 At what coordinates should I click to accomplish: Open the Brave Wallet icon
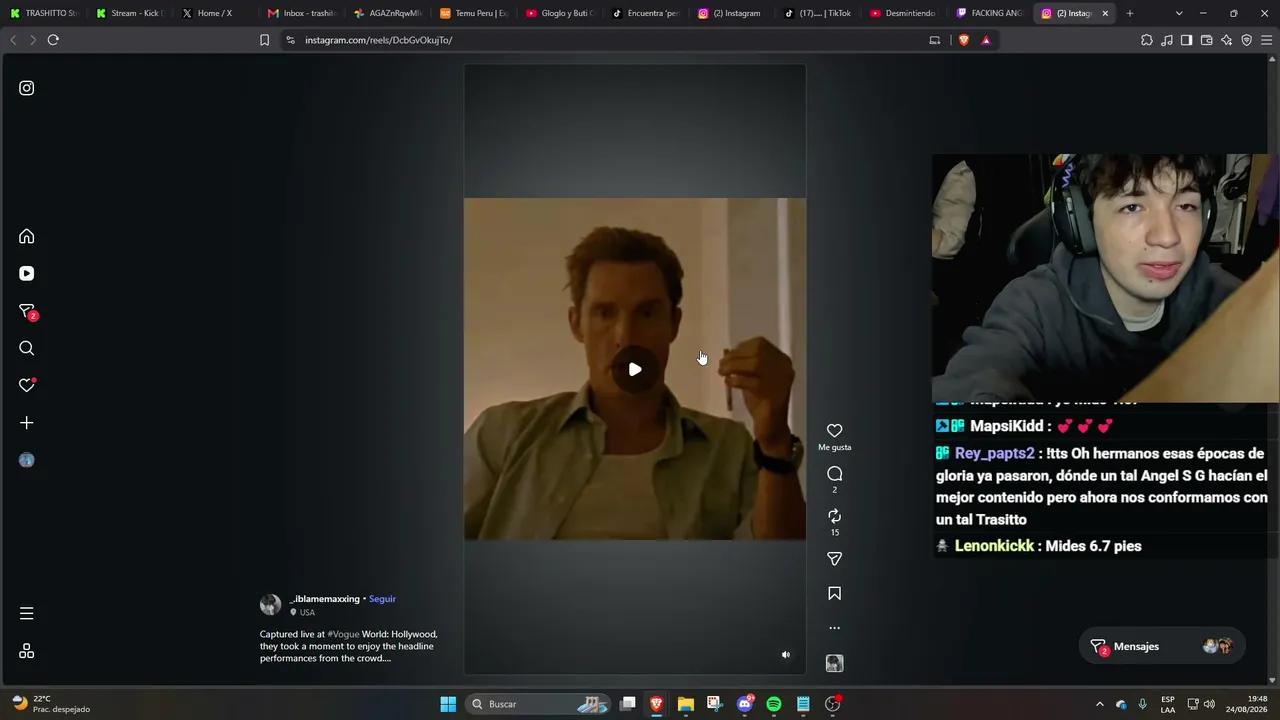point(1206,40)
